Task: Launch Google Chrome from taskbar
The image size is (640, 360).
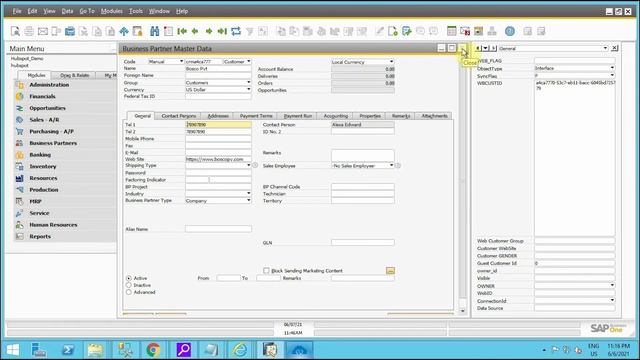Action: pyautogui.click(x=153, y=350)
